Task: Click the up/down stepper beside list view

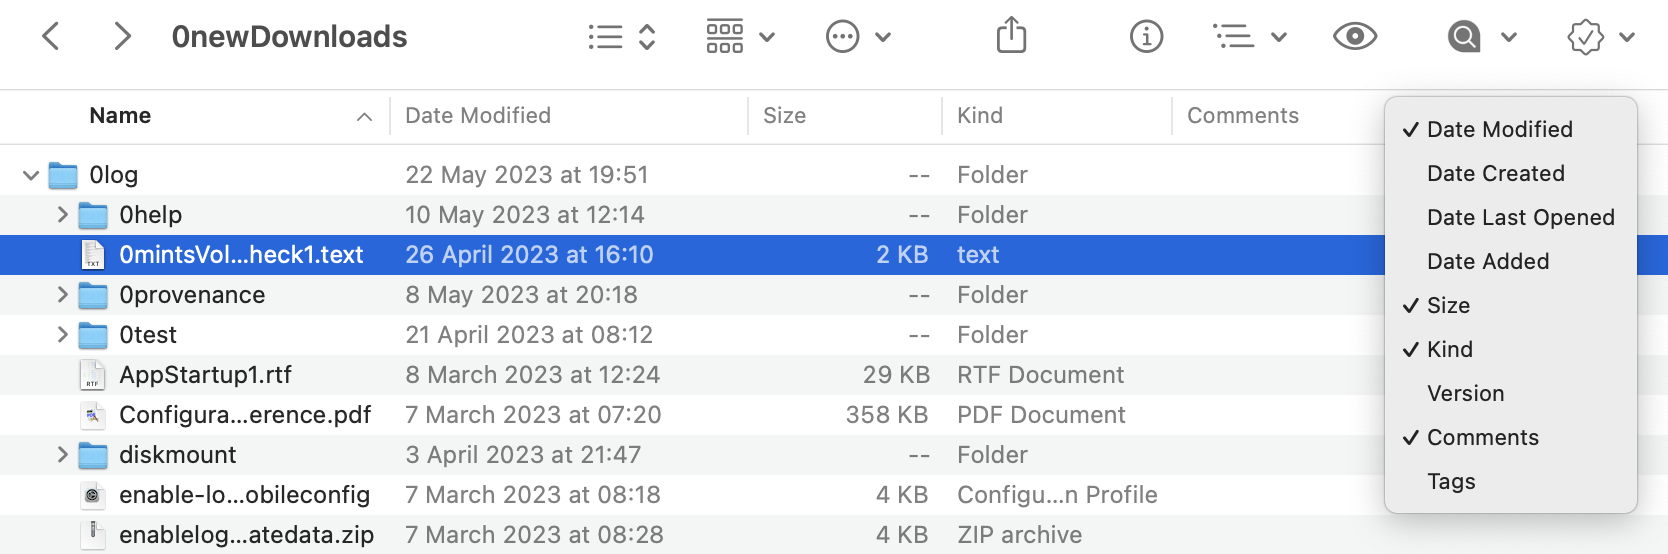Action: (647, 37)
